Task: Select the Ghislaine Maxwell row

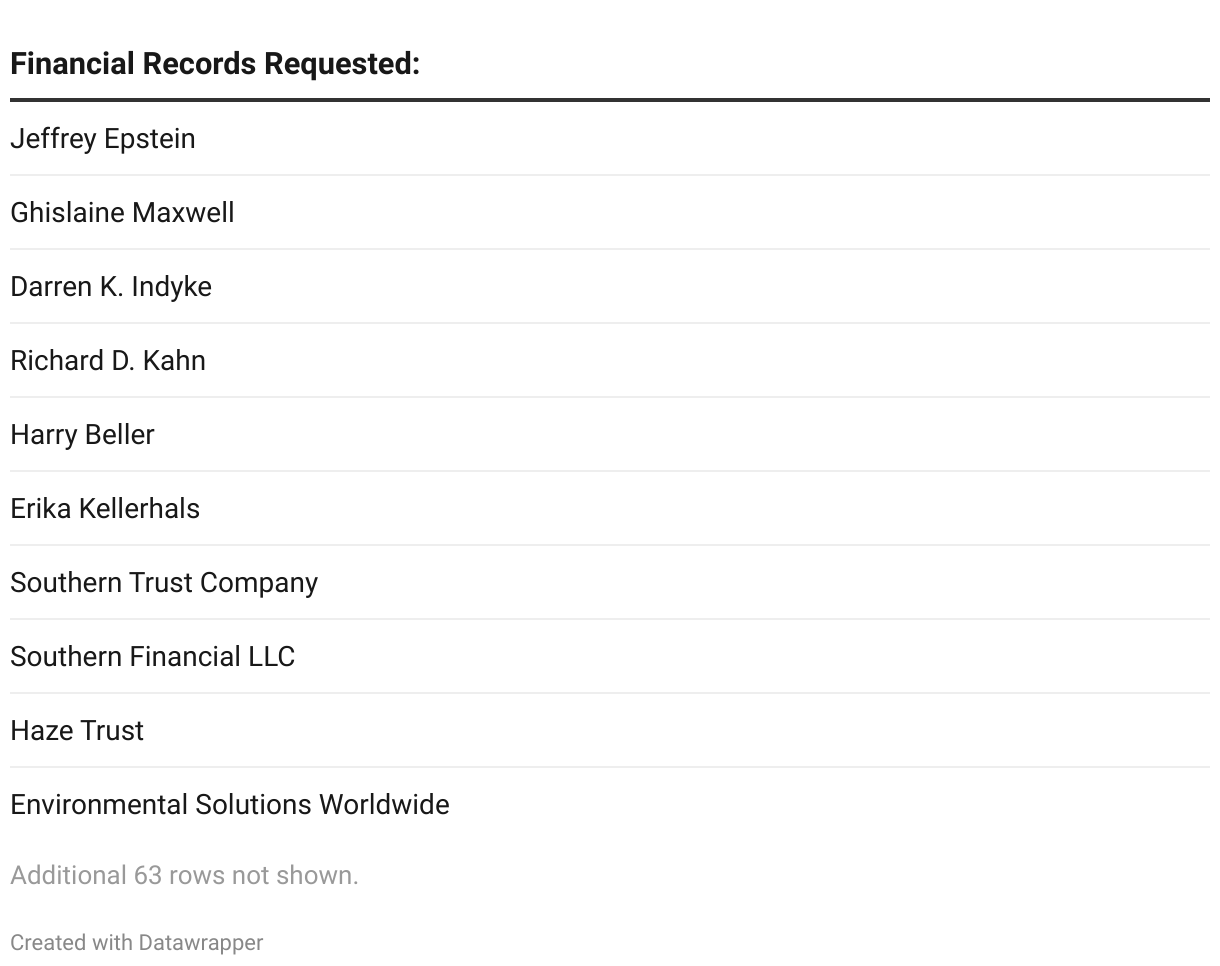Action: [x=122, y=213]
